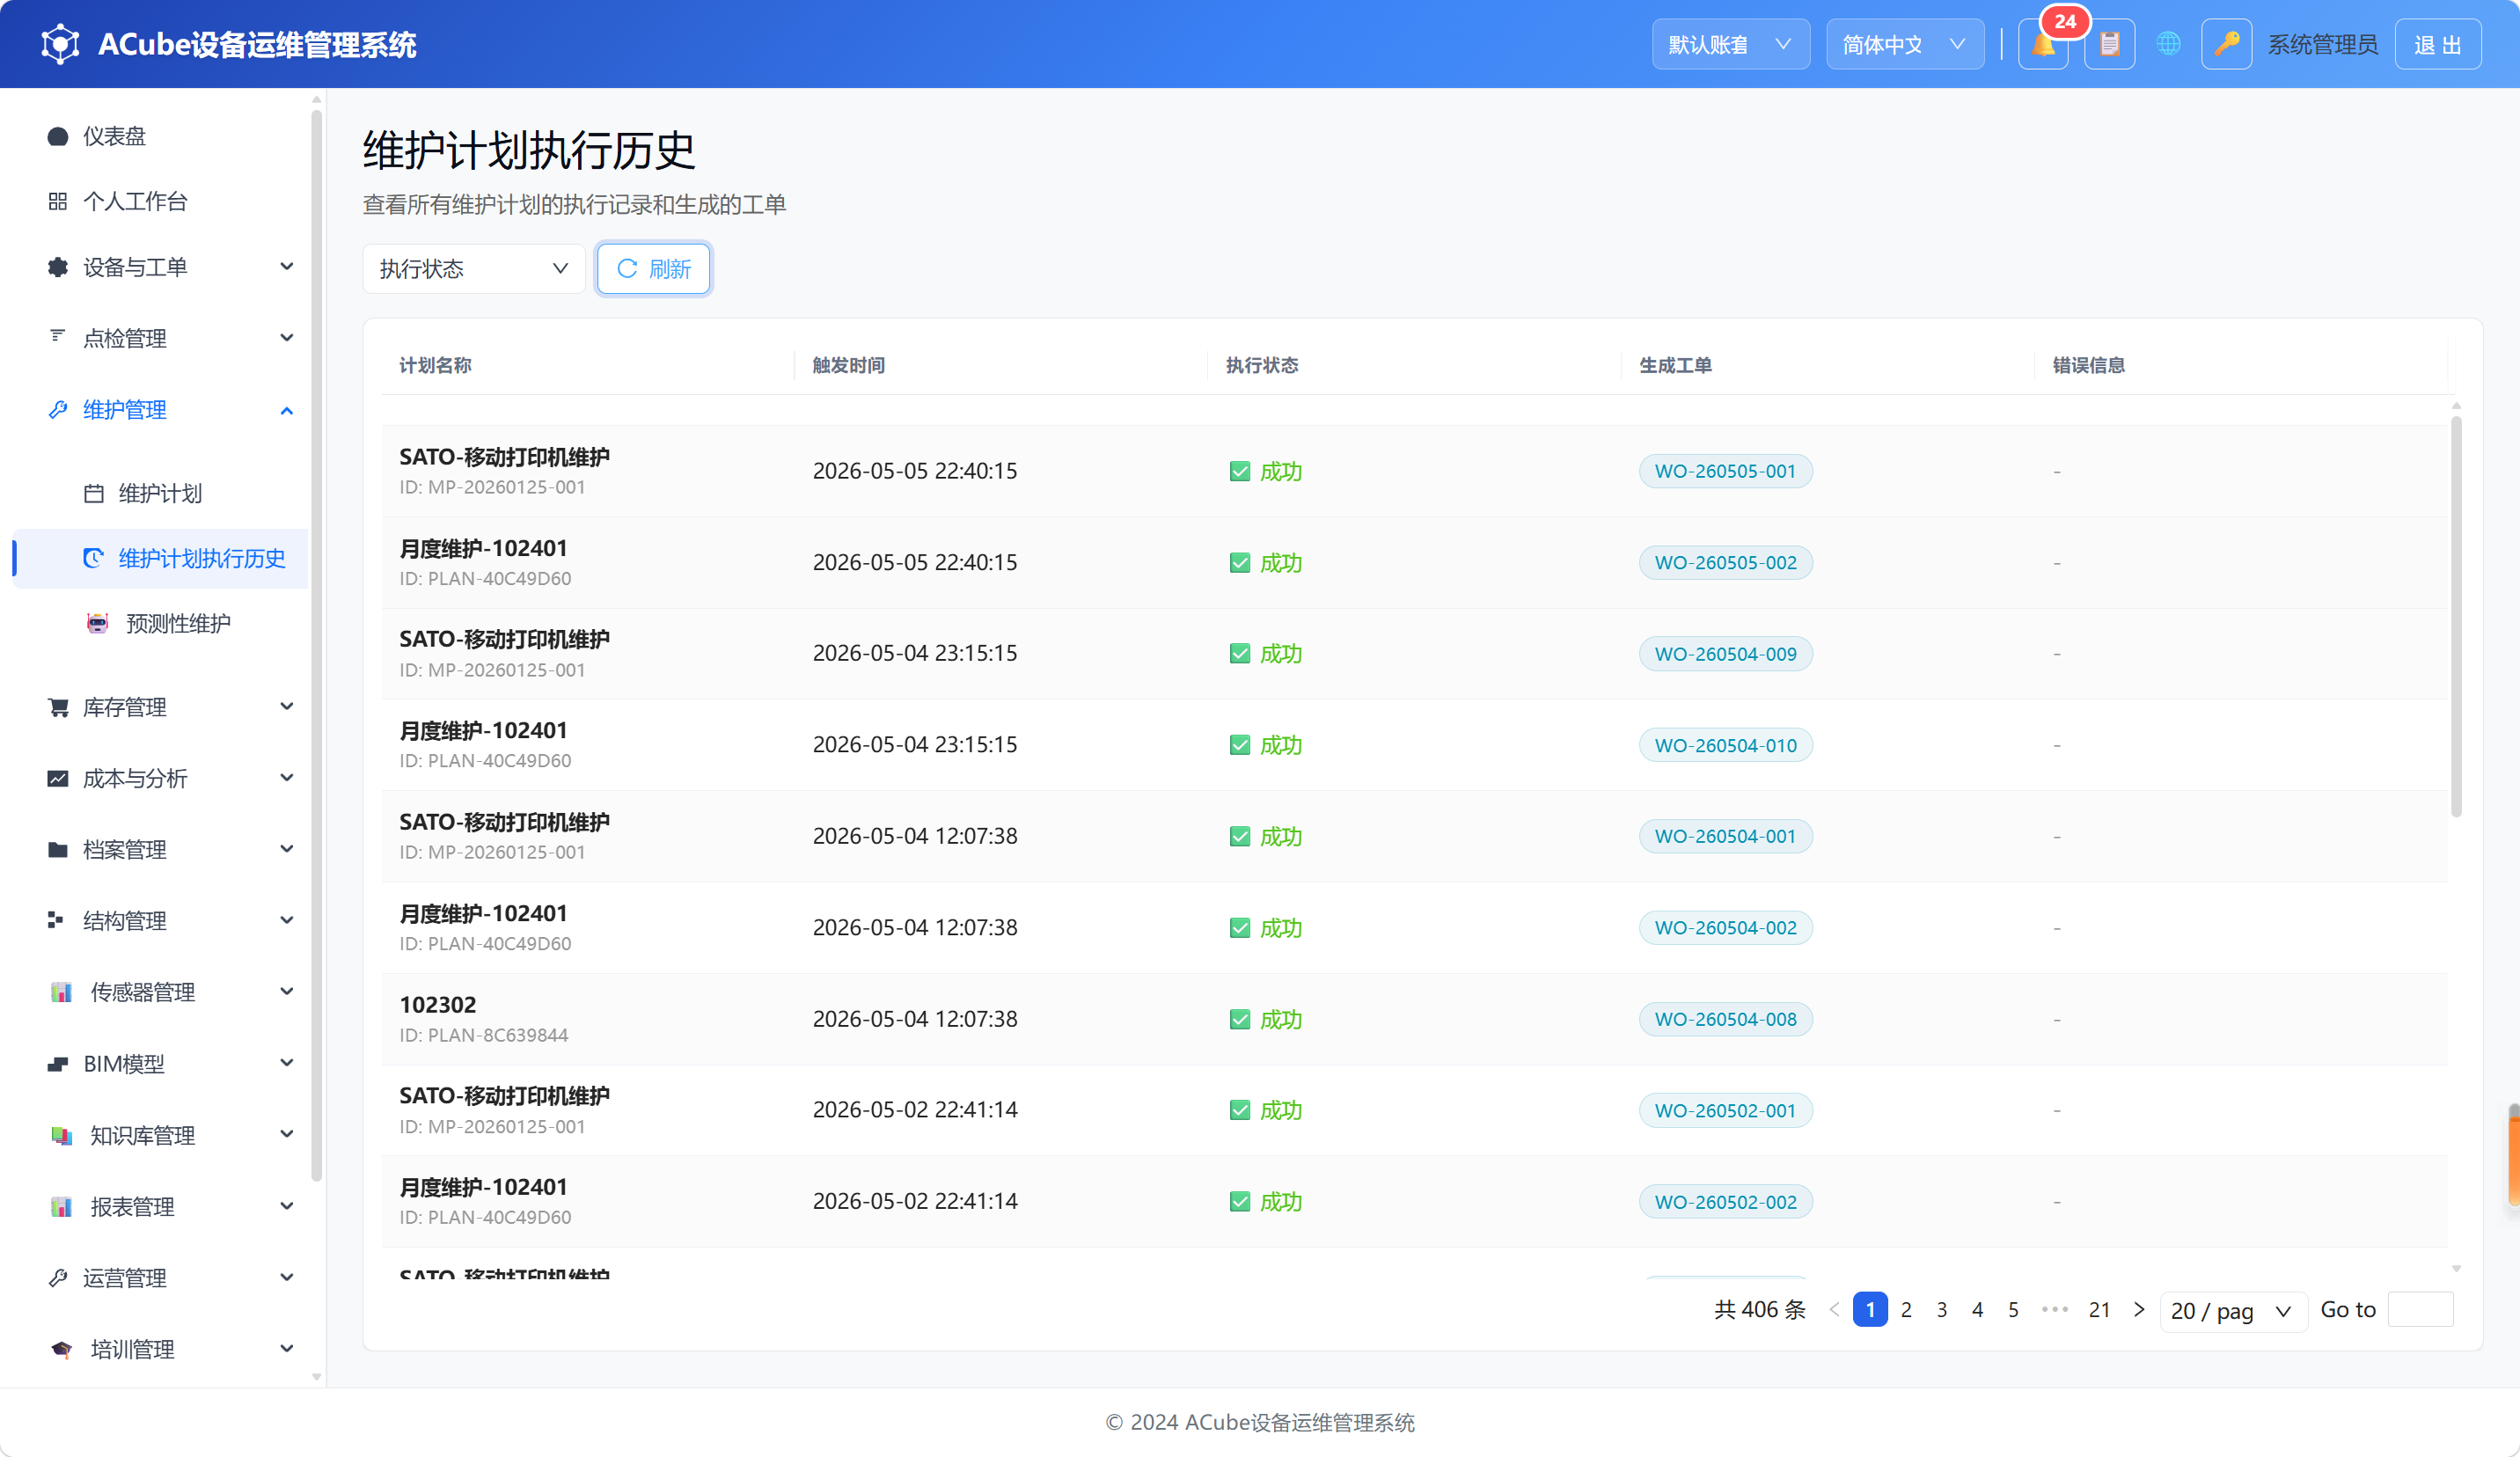Image resolution: width=2520 pixels, height=1457 pixels.
Task: Go to page 21 in pagination
Action: [x=2099, y=1310]
